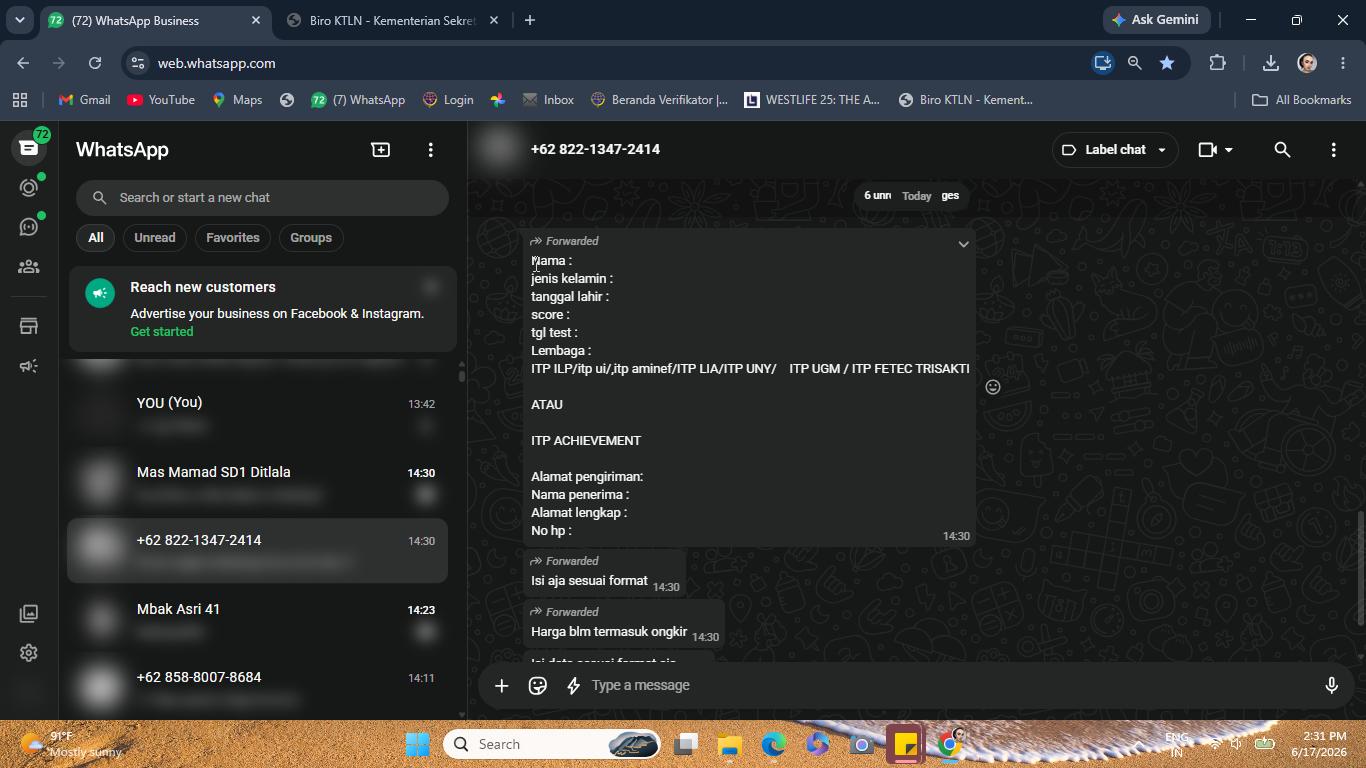Click the install app icon in address bar

[x=1102, y=63]
